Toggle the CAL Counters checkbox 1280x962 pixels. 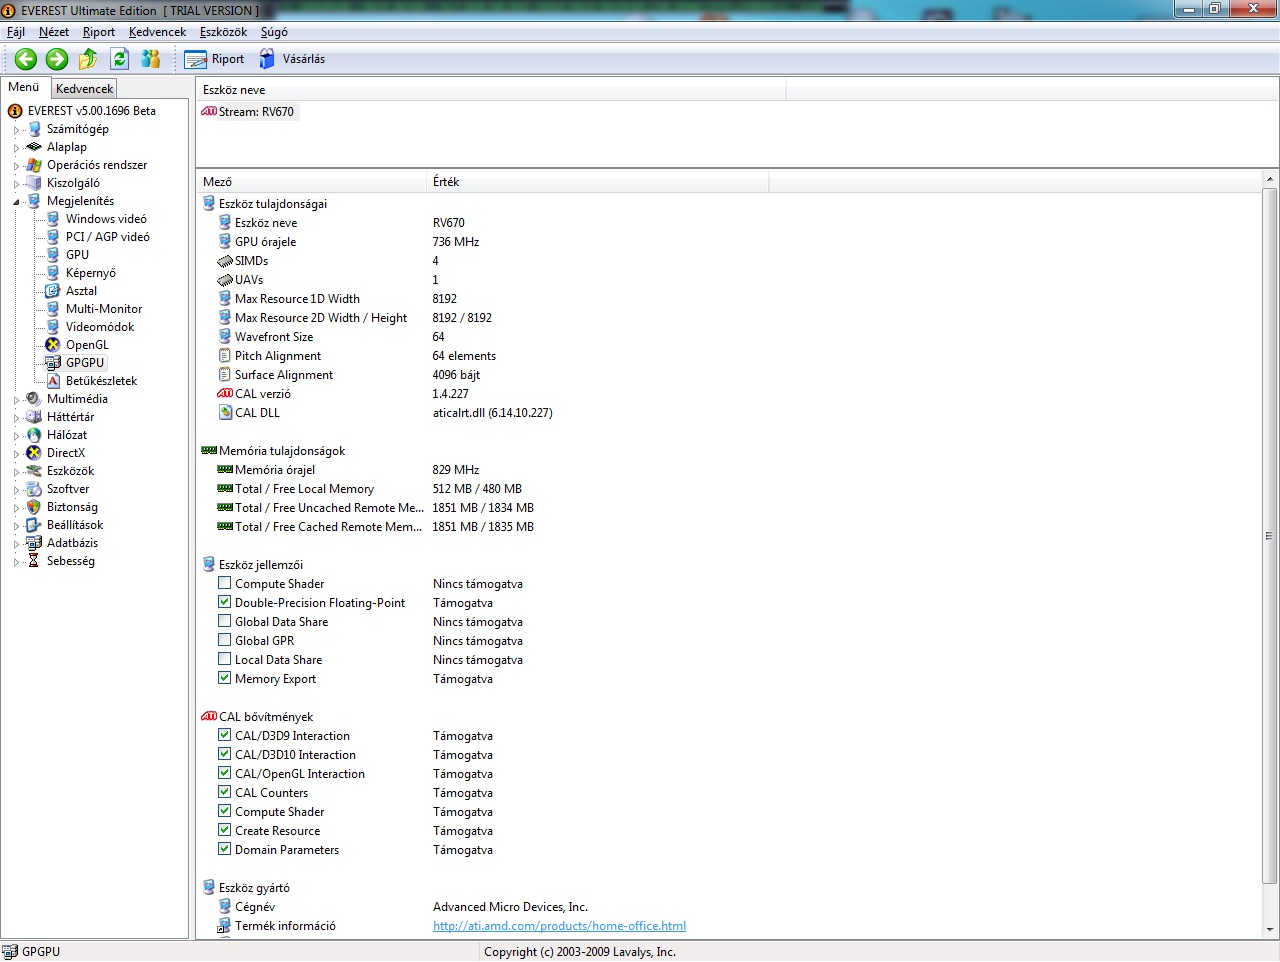click(x=225, y=792)
